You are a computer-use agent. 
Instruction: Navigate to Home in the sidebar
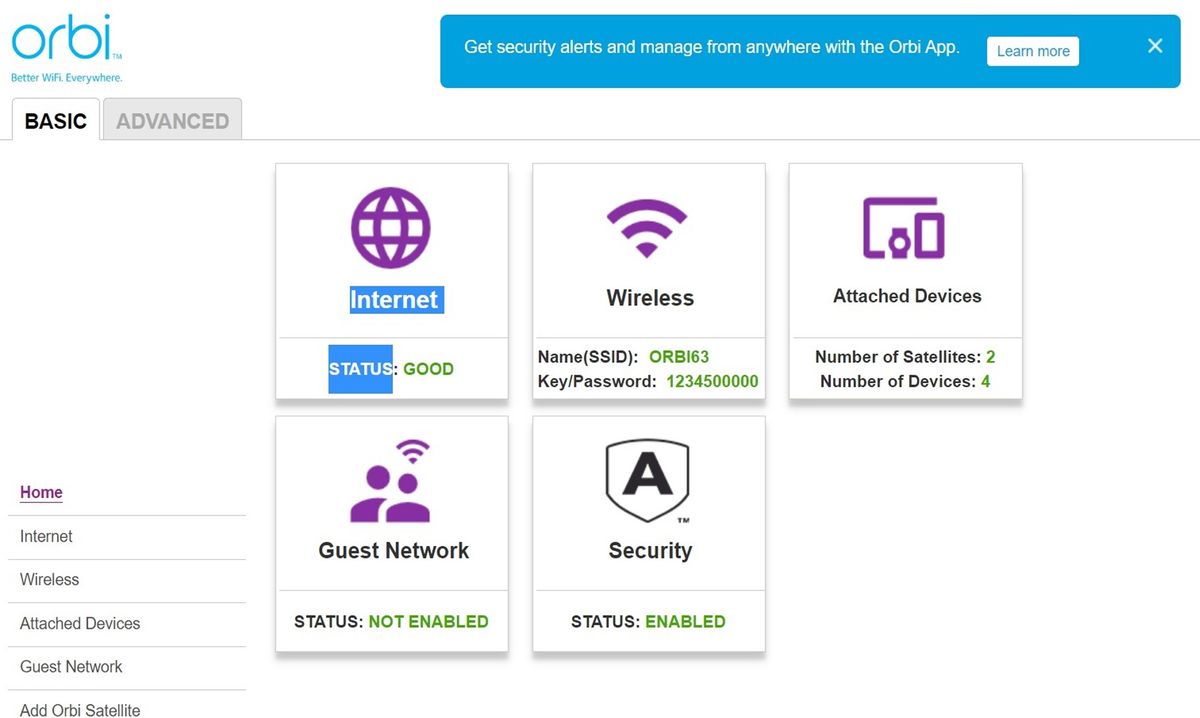pos(41,492)
